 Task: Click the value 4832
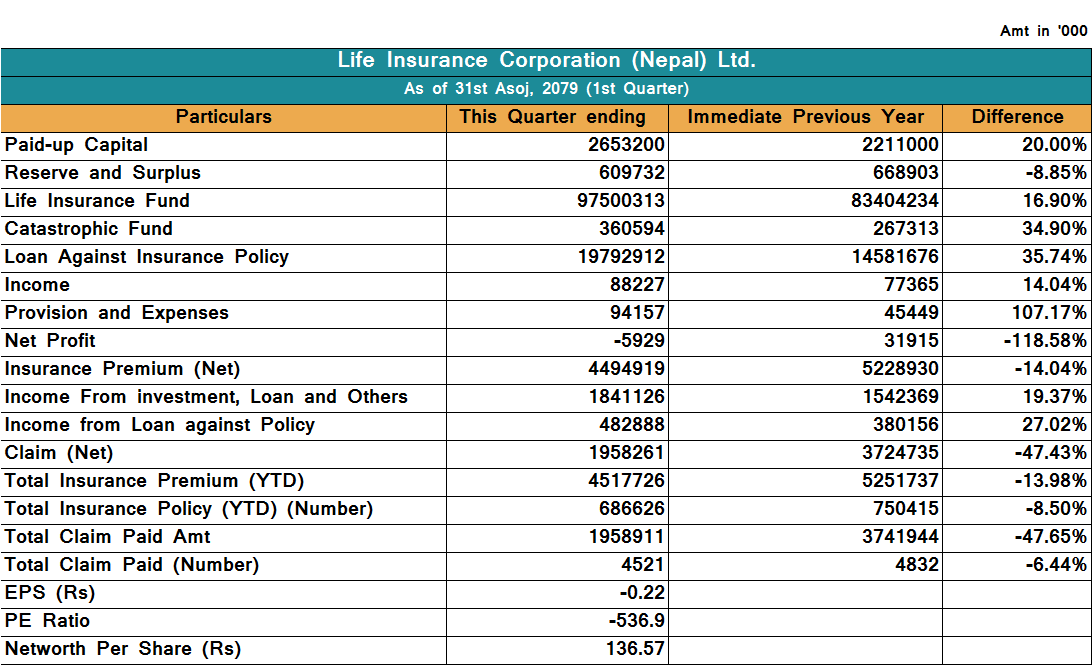click(917, 565)
